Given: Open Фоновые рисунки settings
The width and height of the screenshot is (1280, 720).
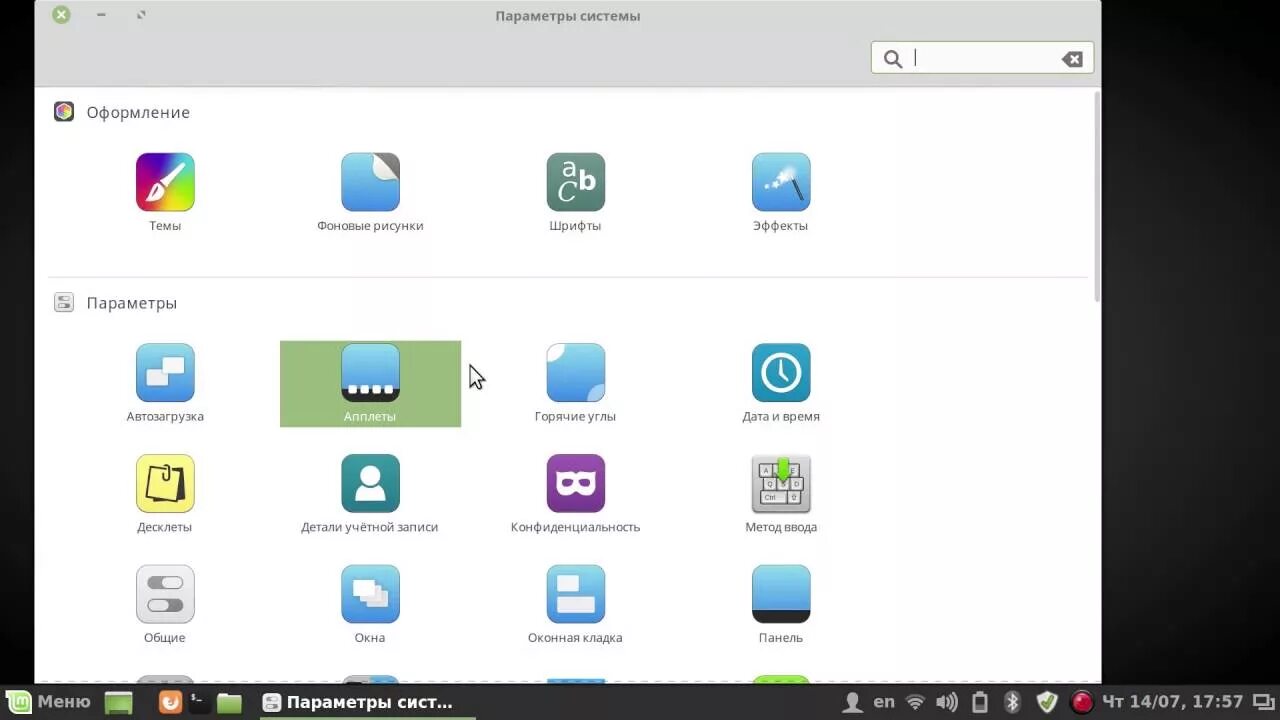Looking at the screenshot, I should click(x=370, y=182).
